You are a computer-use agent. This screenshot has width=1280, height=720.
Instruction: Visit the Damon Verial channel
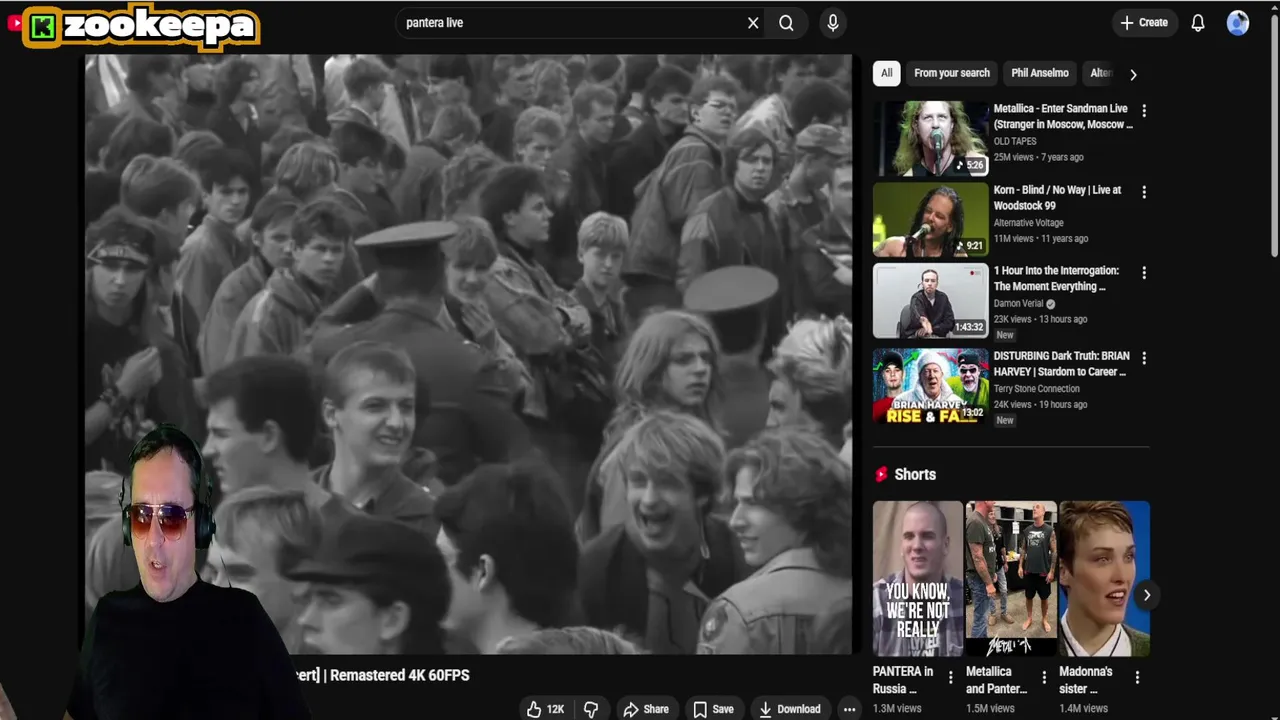click(x=1018, y=303)
